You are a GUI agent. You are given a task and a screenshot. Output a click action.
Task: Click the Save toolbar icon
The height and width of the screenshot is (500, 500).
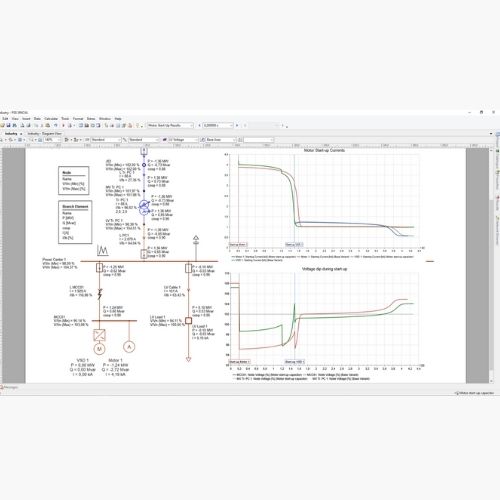coord(8,125)
